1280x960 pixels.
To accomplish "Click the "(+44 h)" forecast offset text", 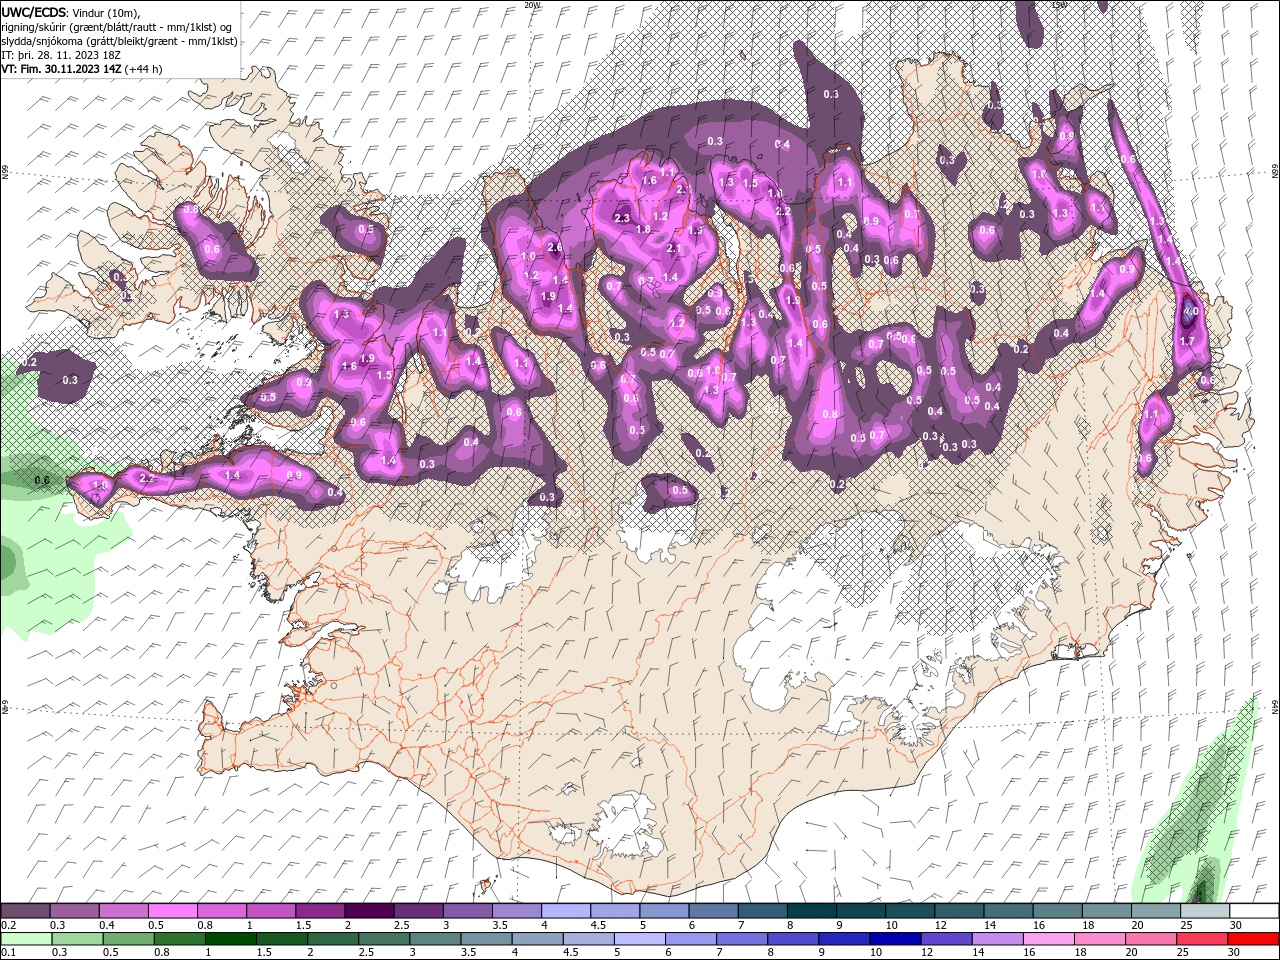I will pos(144,69).
